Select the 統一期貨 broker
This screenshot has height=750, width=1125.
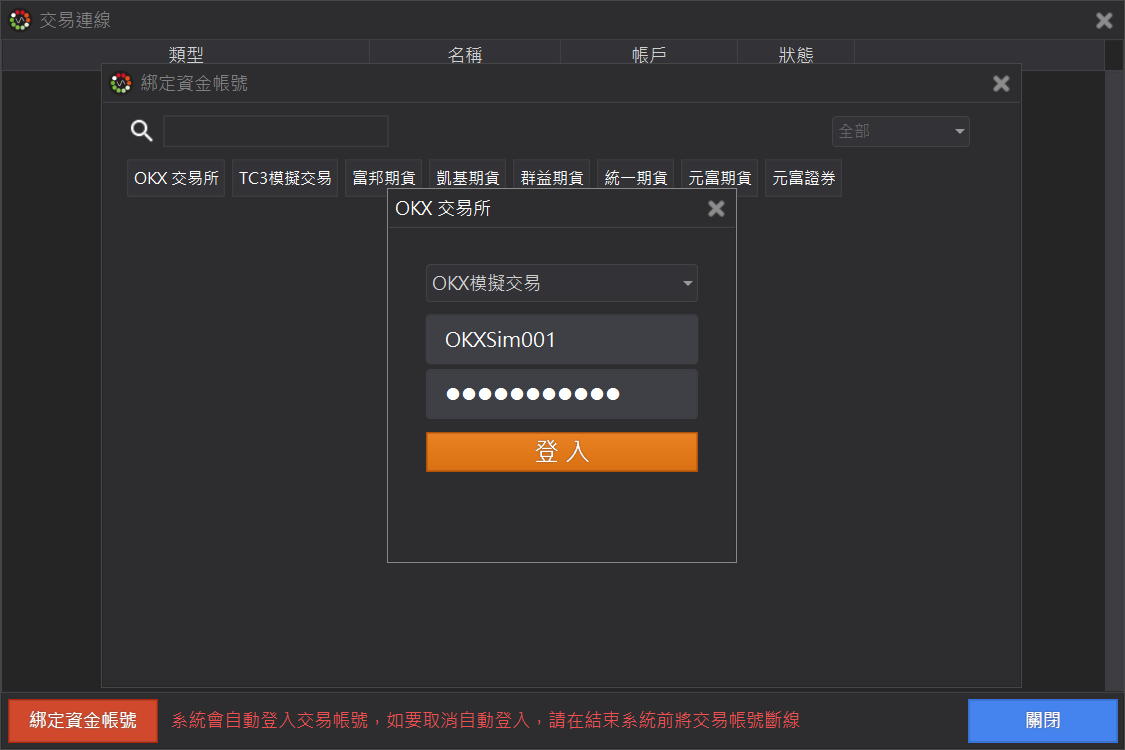tap(636, 178)
